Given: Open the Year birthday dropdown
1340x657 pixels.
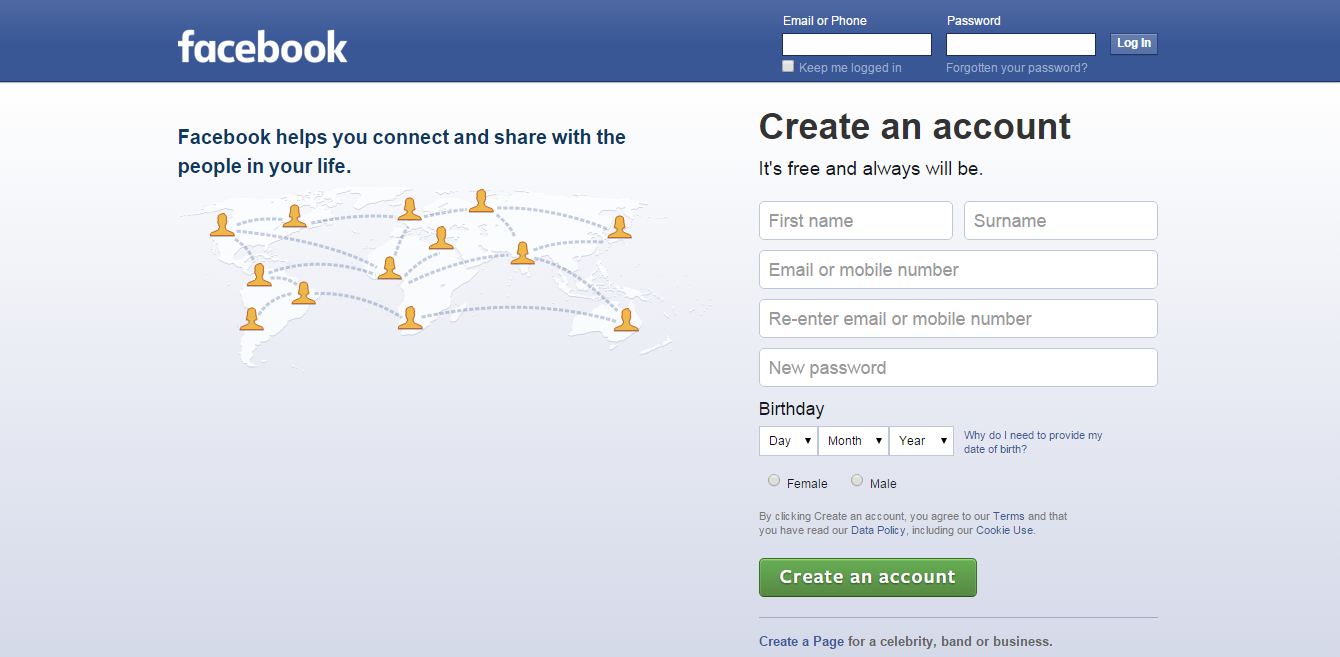Looking at the screenshot, I should click(x=921, y=441).
